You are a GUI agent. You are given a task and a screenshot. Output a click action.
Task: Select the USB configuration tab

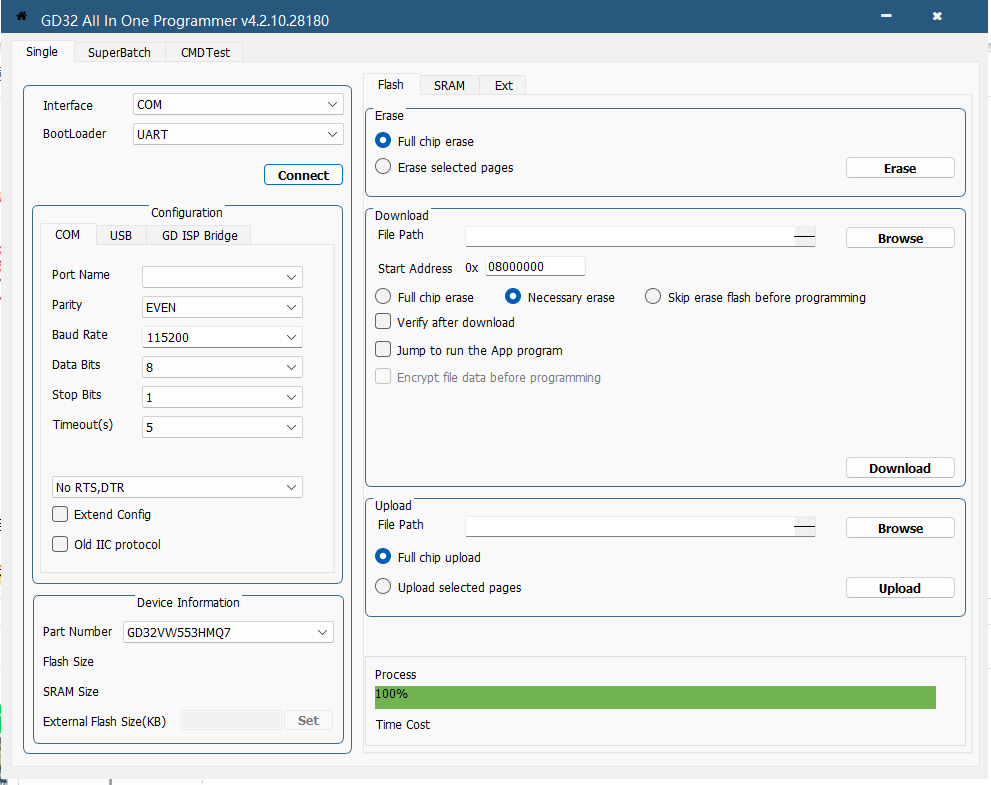[121, 235]
